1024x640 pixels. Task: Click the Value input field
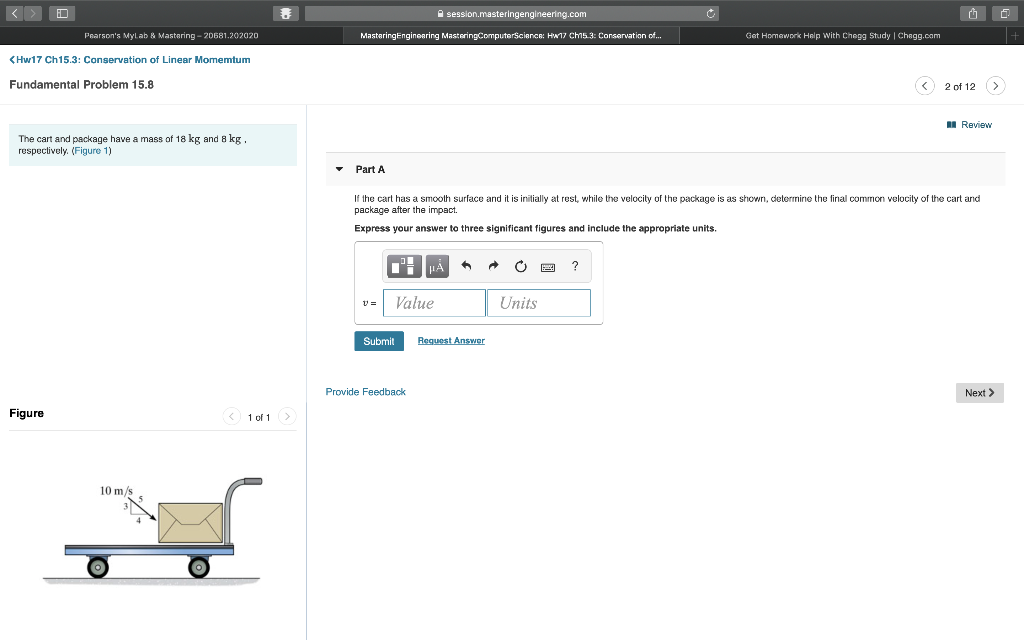(433, 302)
